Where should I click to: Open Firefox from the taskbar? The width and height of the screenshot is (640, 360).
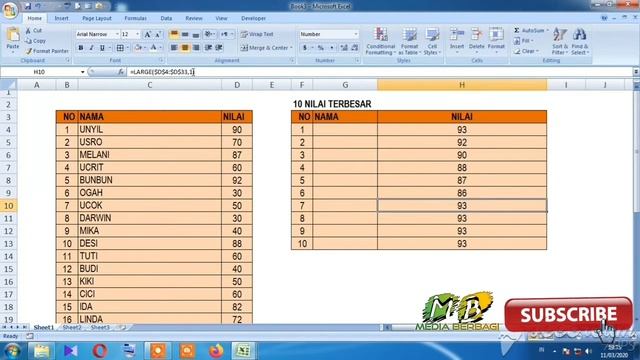click(x=216, y=351)
